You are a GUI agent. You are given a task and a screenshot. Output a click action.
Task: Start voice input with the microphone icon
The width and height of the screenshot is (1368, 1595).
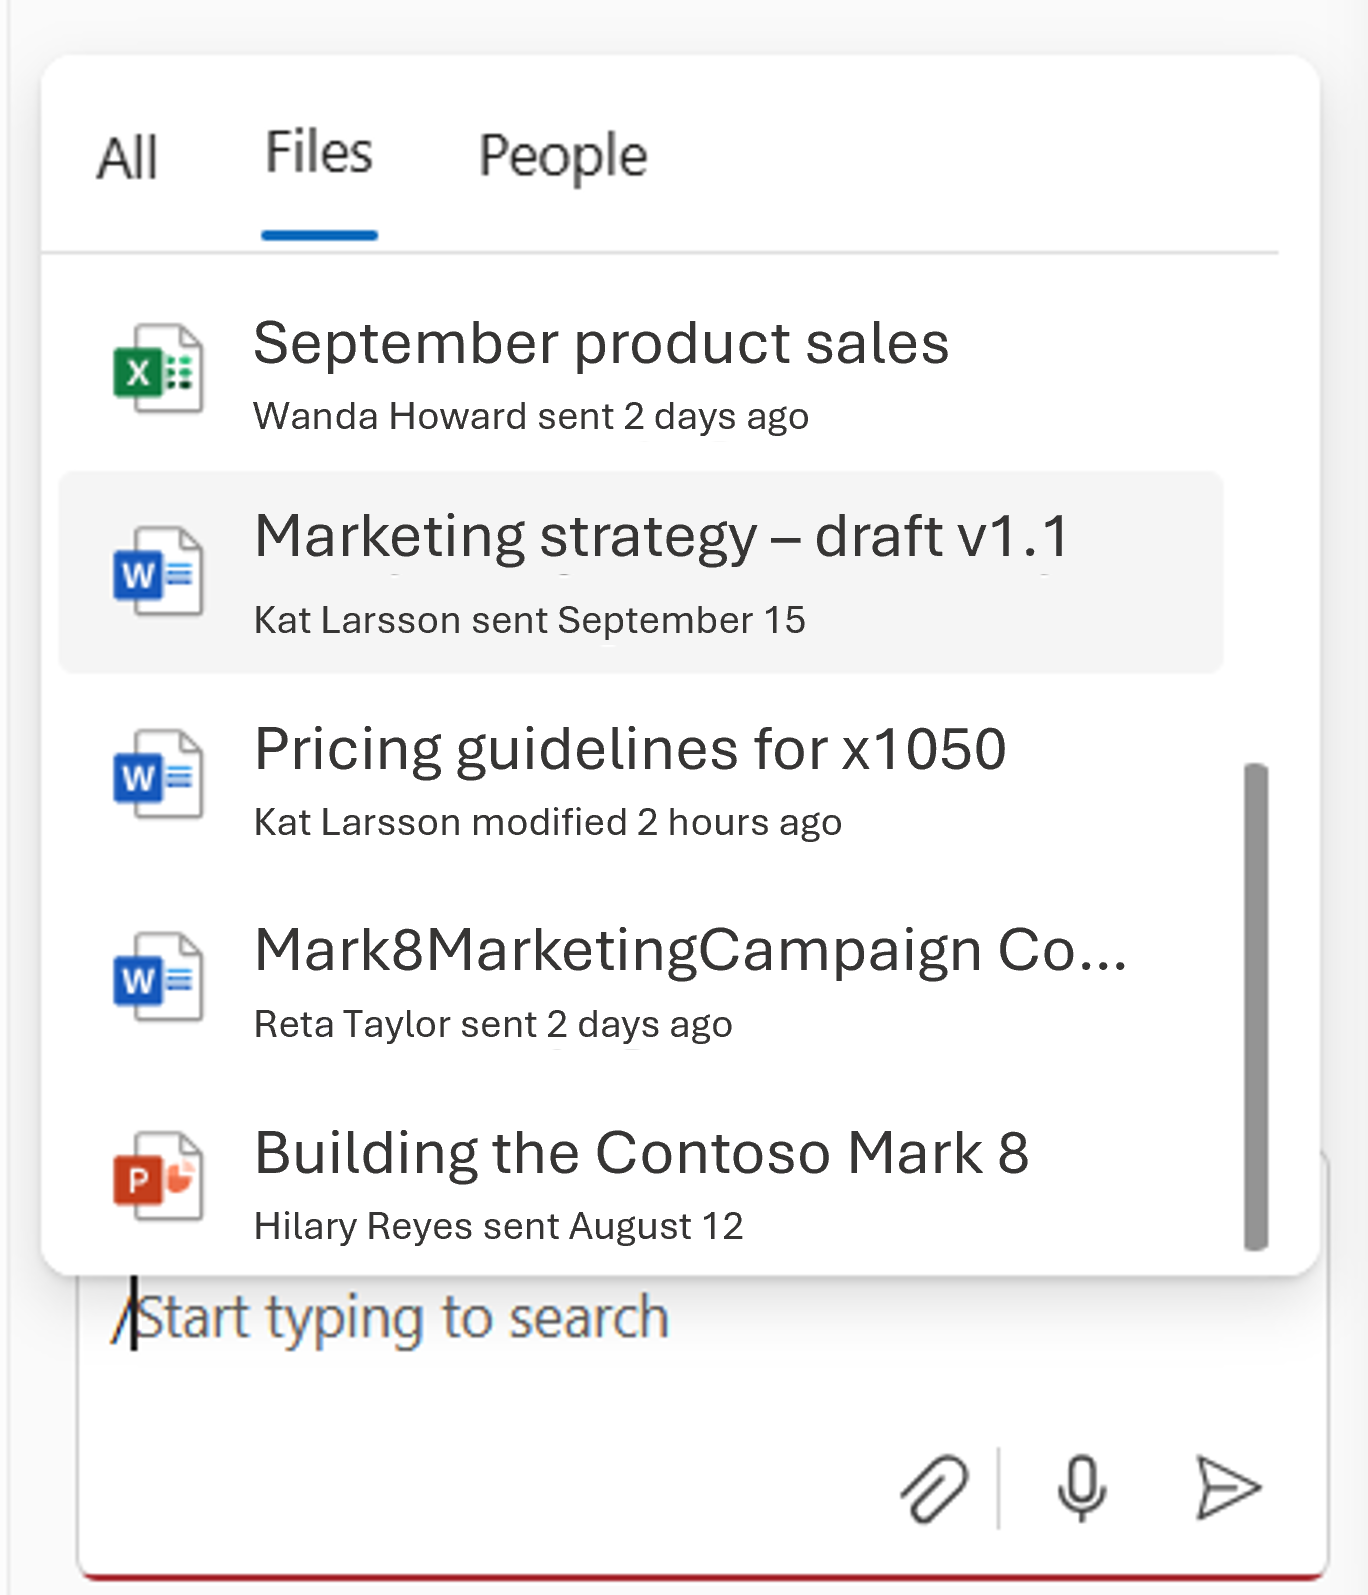coord(1082,1489)
